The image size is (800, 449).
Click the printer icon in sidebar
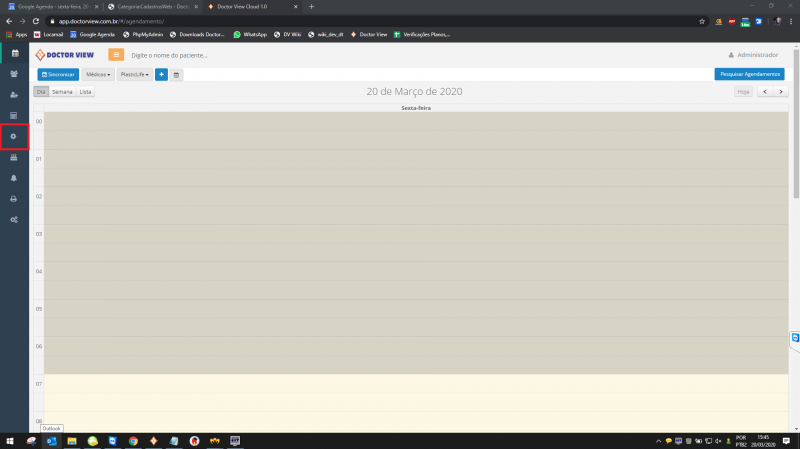point(14,199)
